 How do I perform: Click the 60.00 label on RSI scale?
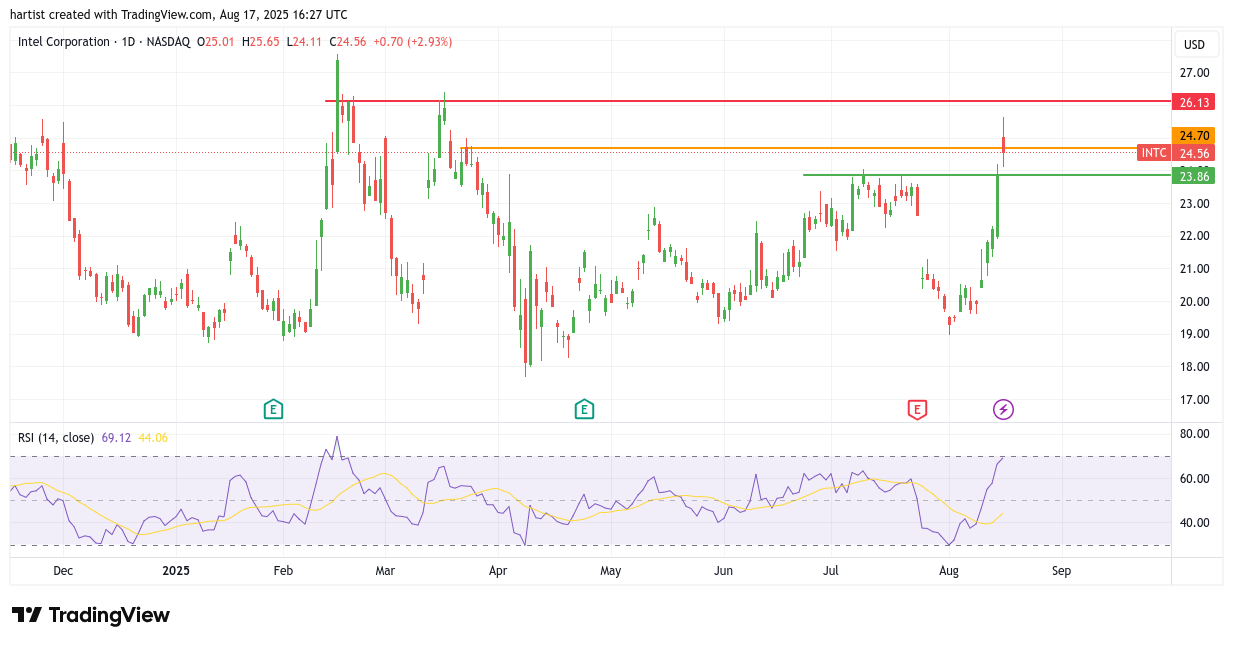[x=1194, y=479]
